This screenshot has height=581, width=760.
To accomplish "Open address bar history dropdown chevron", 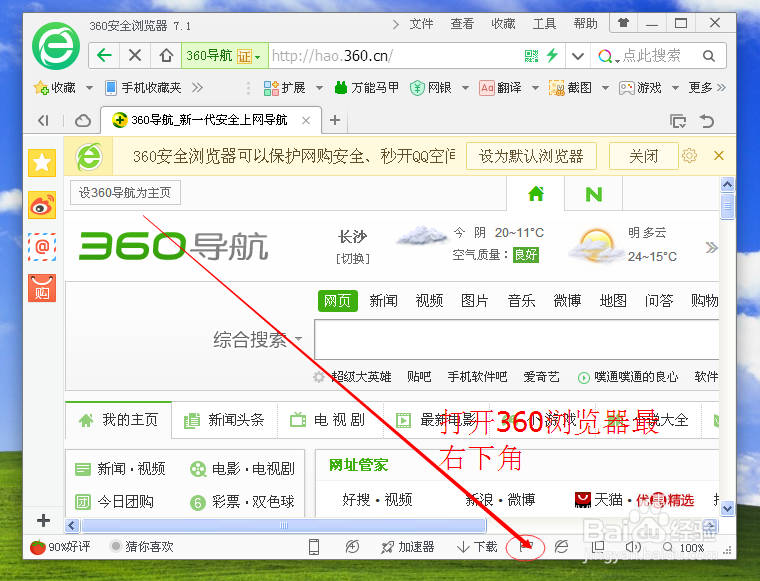I will tap(577, 56).
